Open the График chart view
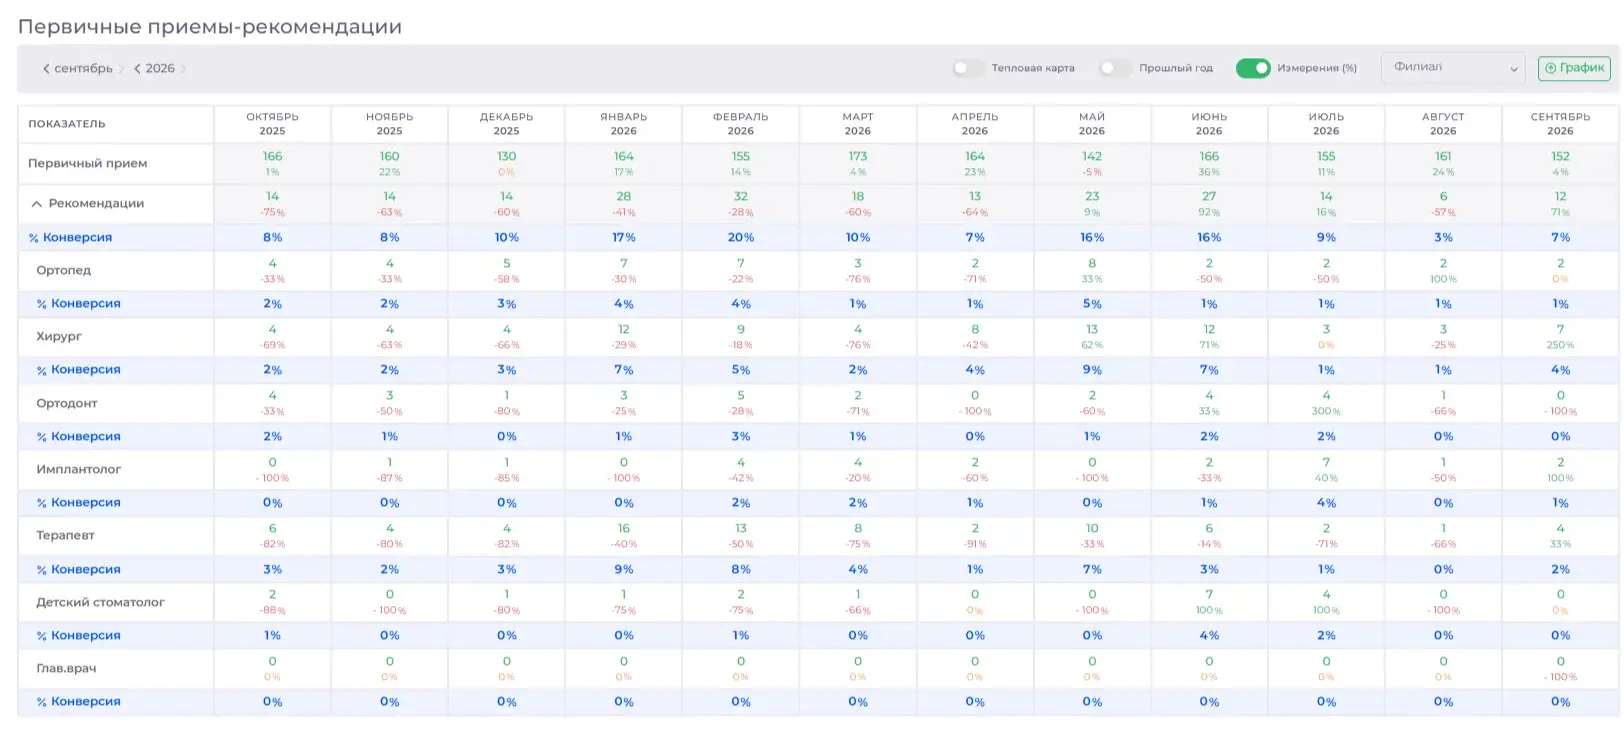Viewport: 1624px width, 742px height. 1575,68
